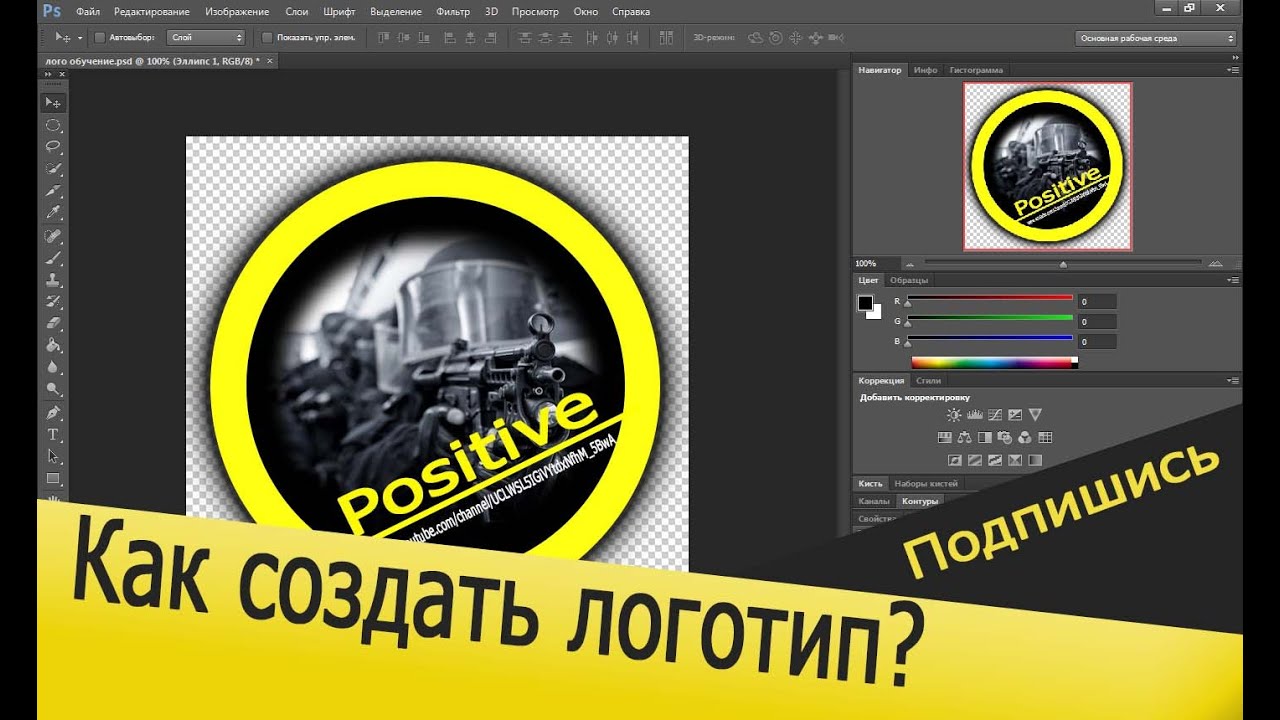Image resolution: width=1280 pixels, height=720 pixels.
Task: Add a Hue/Saturation adjustment
Action: pyautogui.click(x=944, y=437)
